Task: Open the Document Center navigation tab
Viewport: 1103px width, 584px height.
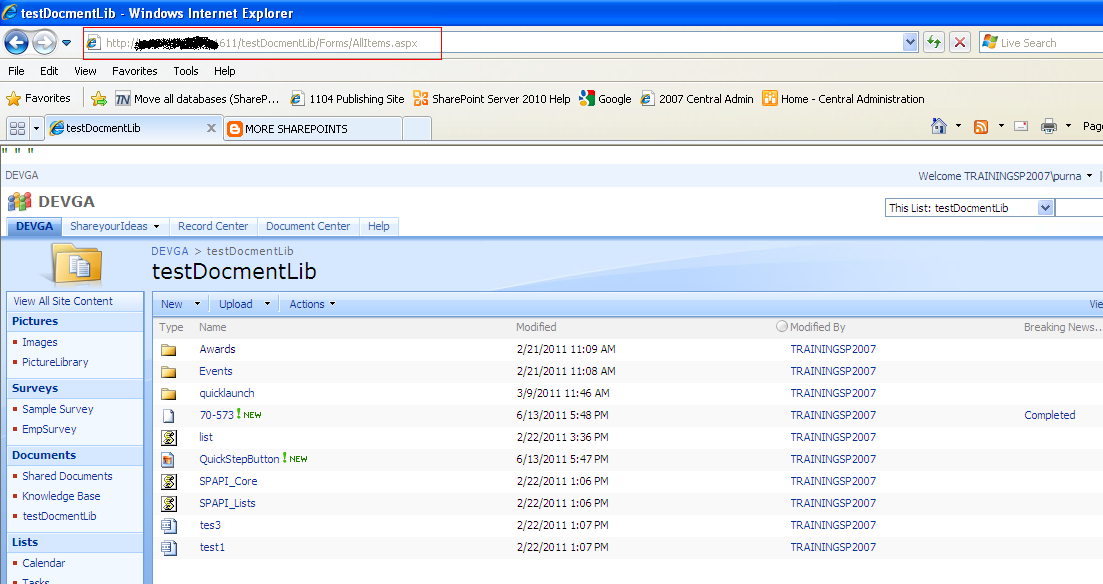Action: 308,227
